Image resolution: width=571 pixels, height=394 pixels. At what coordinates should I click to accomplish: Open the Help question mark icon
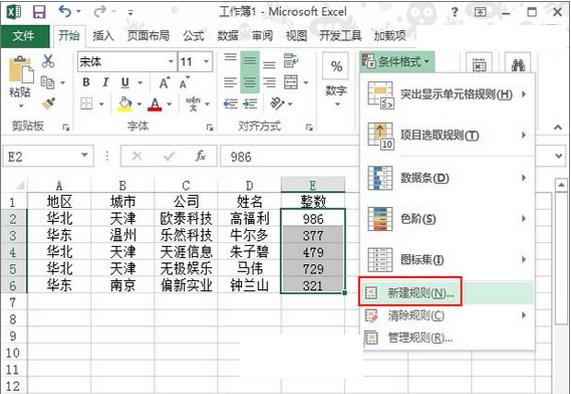[454, 12]
